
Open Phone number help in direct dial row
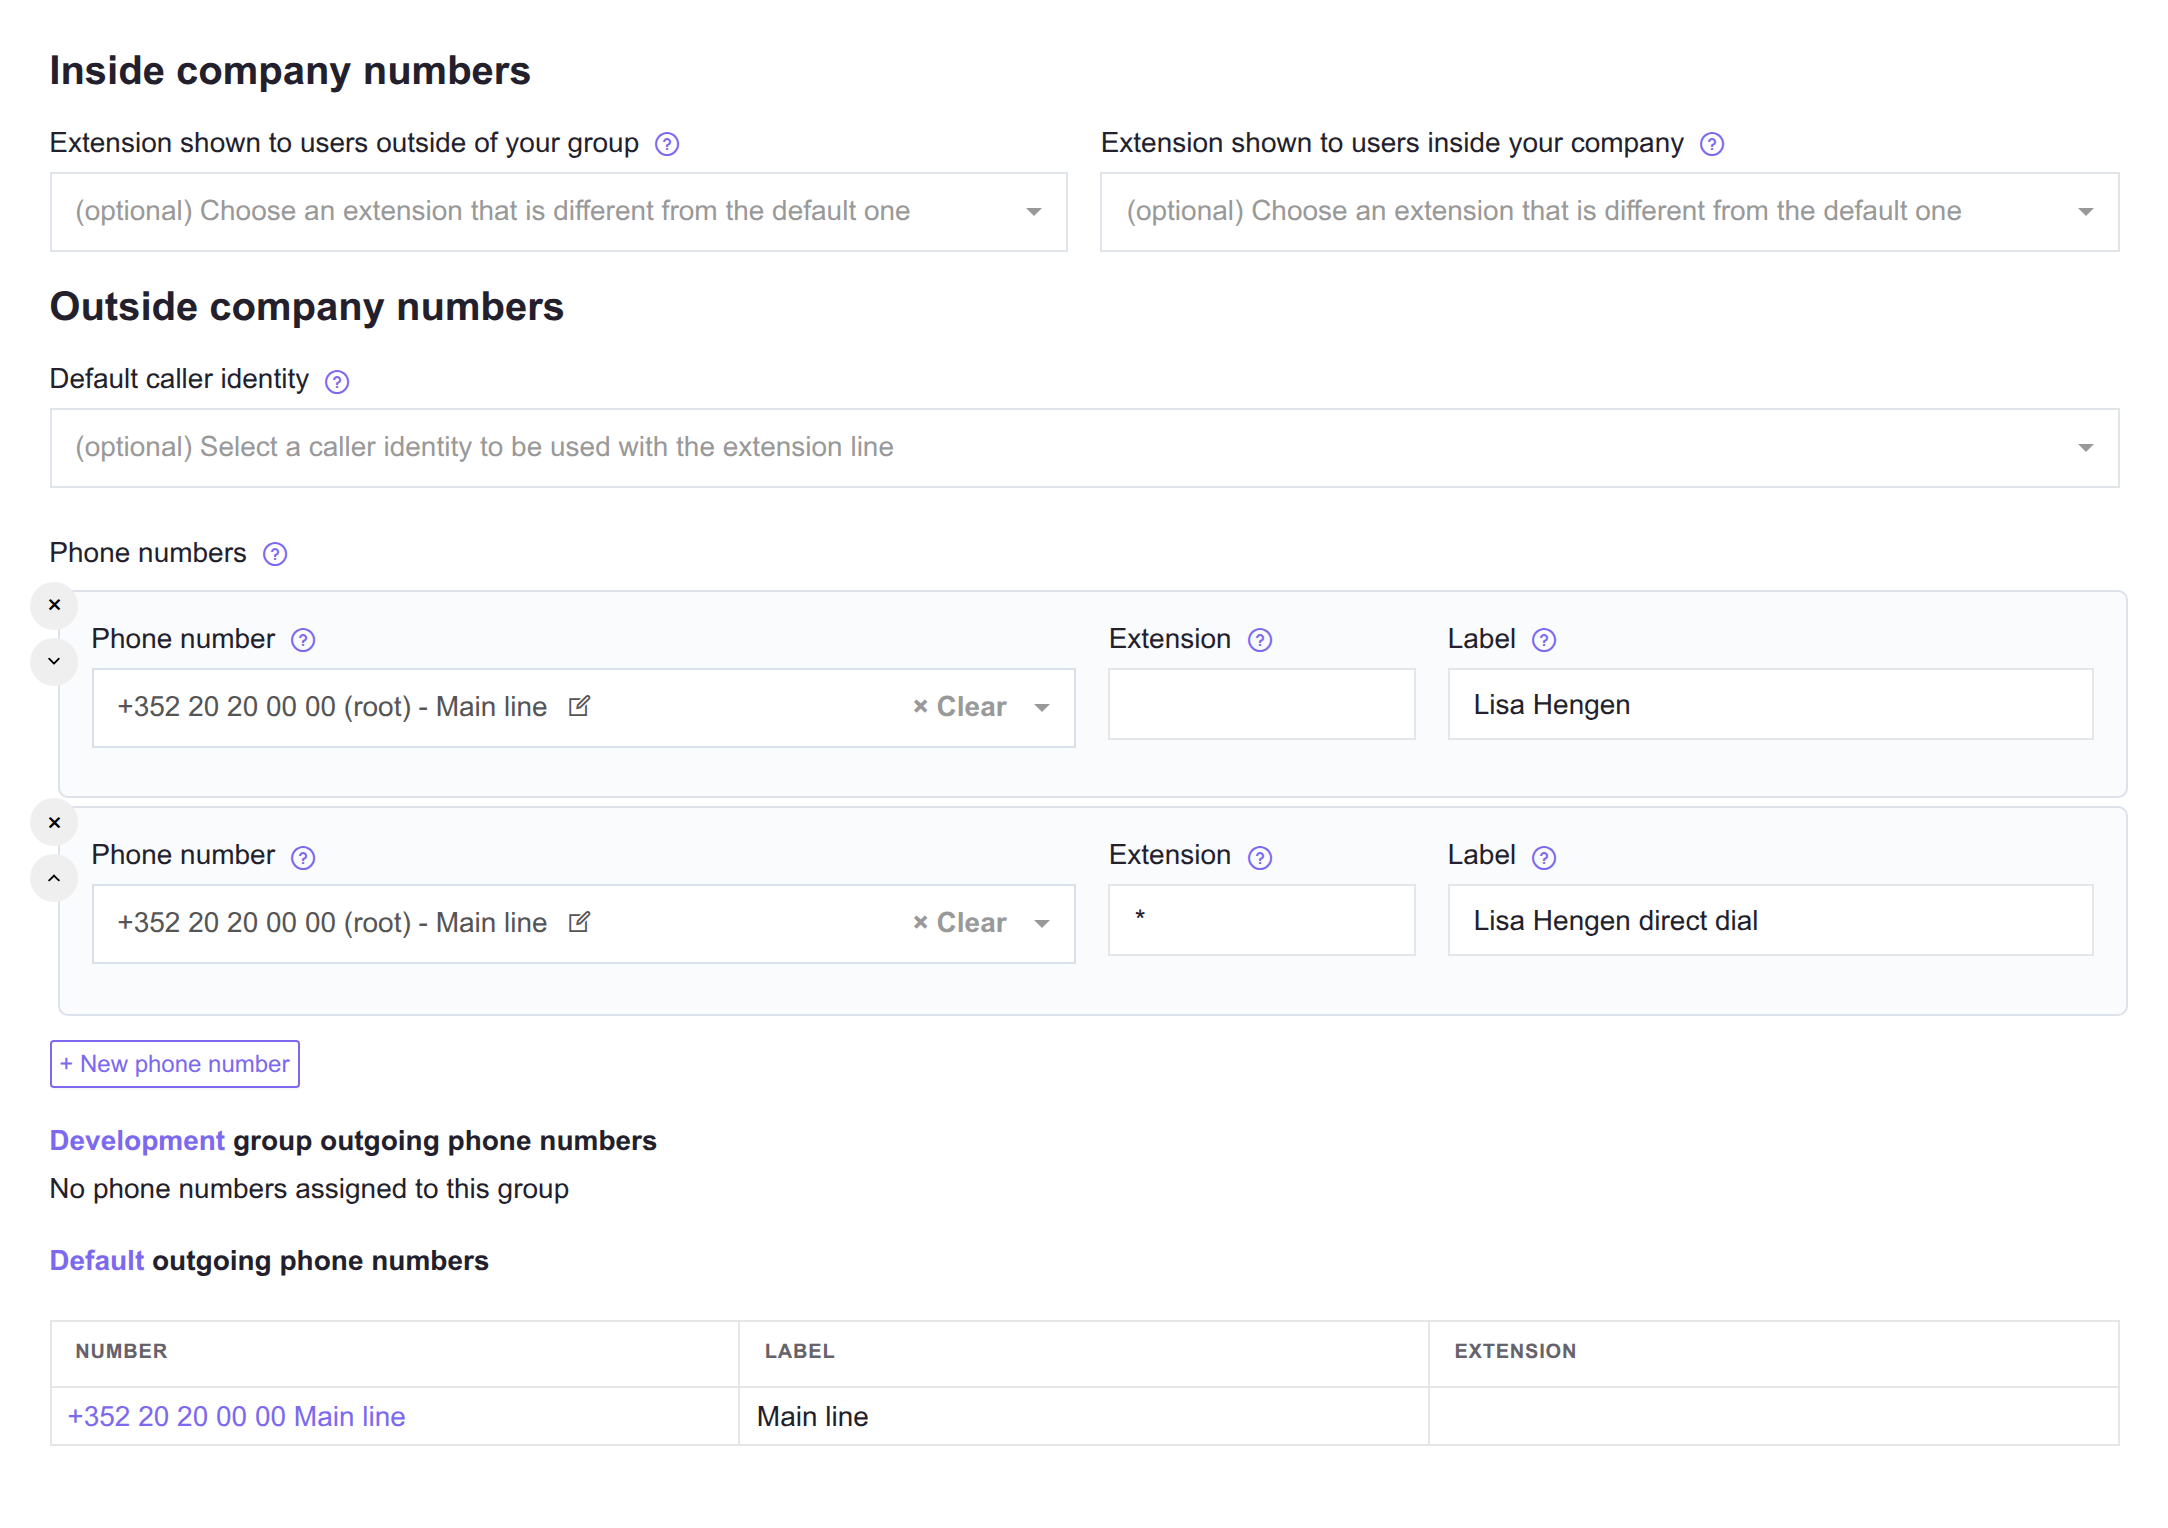click(x=303, y=857)
